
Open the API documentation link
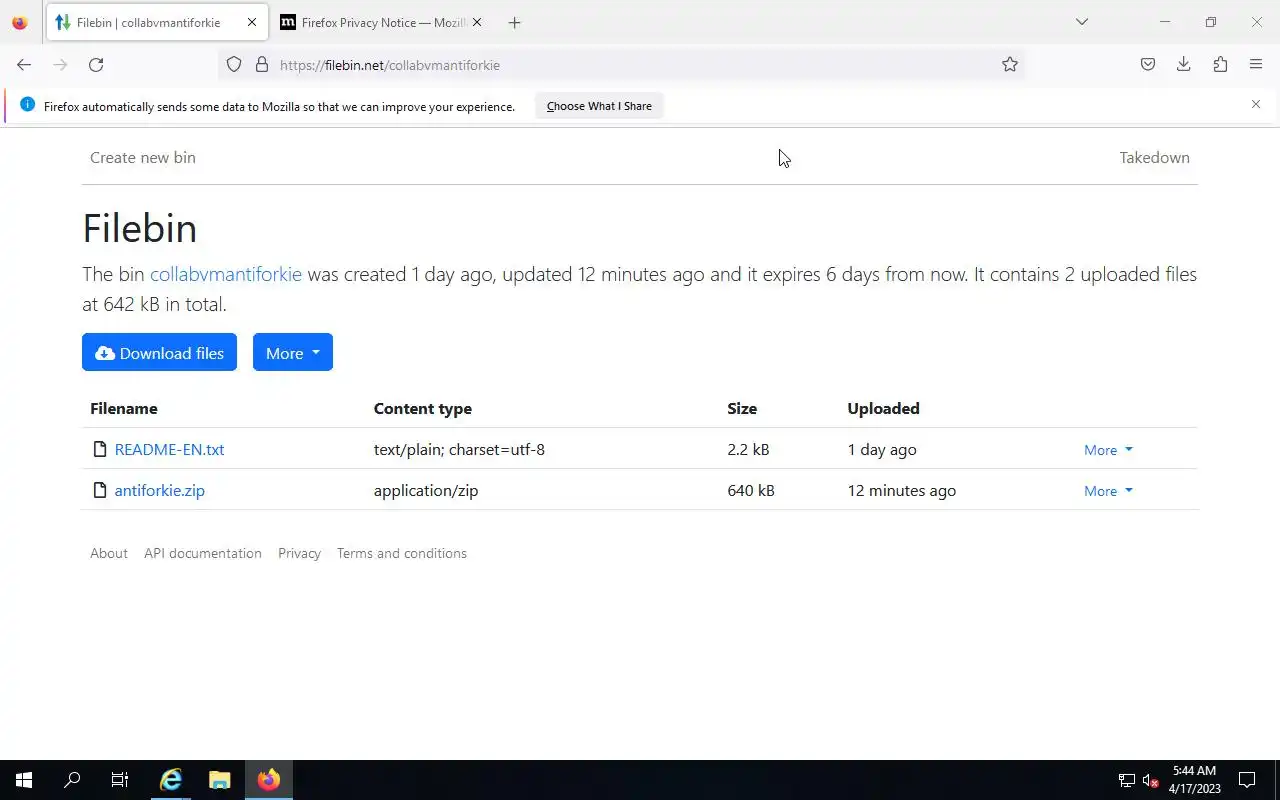click(203, 553)
